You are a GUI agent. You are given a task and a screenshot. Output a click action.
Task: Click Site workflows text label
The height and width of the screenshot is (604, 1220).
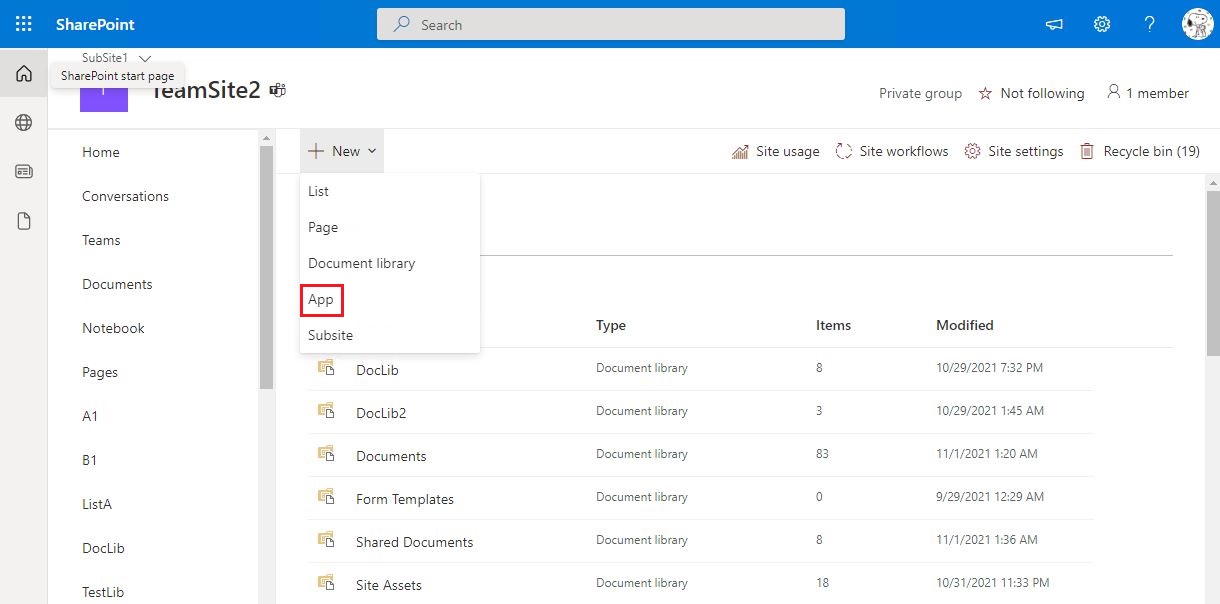click(x=904, y=151)
